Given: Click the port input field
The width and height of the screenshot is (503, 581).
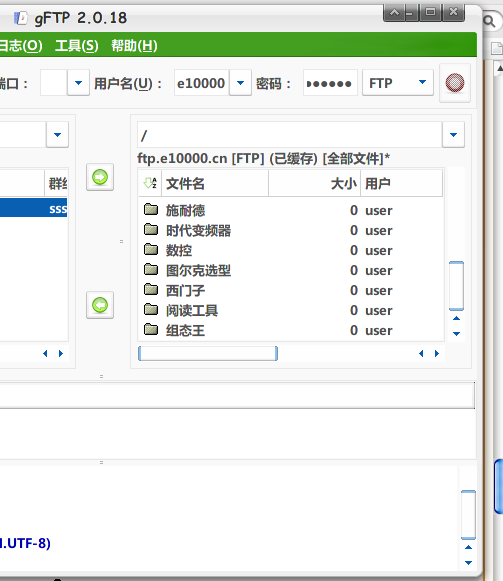Looking at the screenshot, I should click(54, 83).
